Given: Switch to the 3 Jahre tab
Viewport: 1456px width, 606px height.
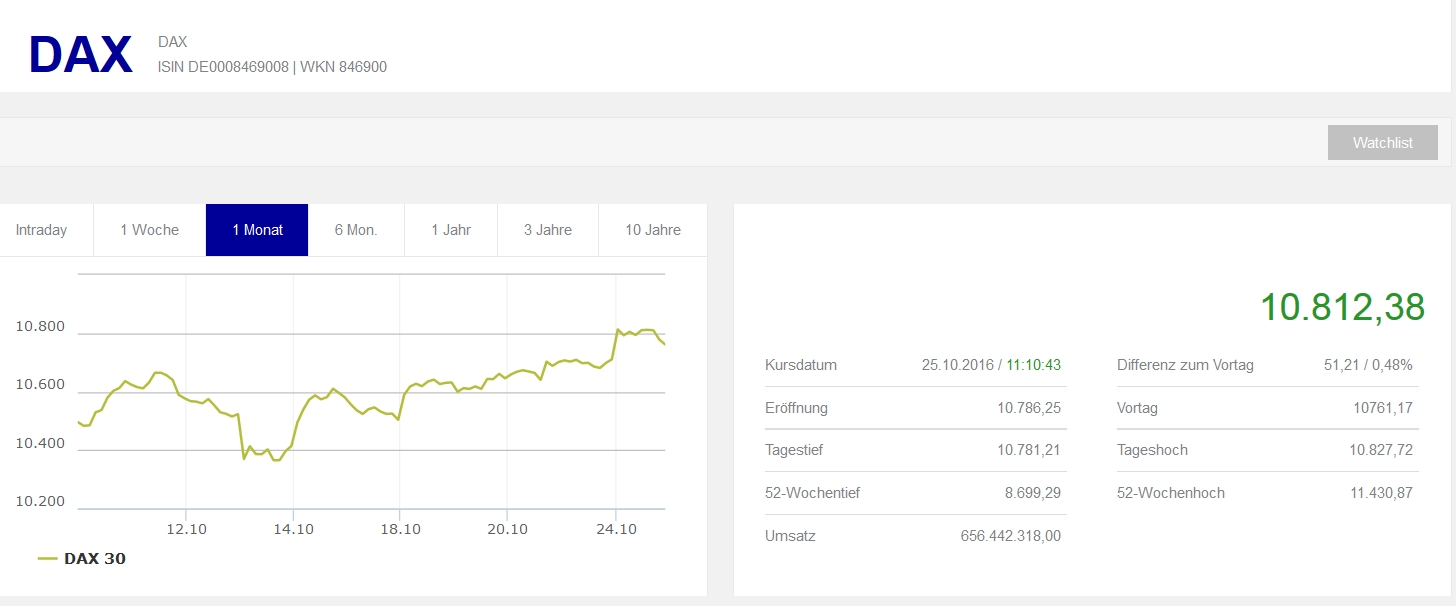Looking at the screenshot, I should coord(548,230).
